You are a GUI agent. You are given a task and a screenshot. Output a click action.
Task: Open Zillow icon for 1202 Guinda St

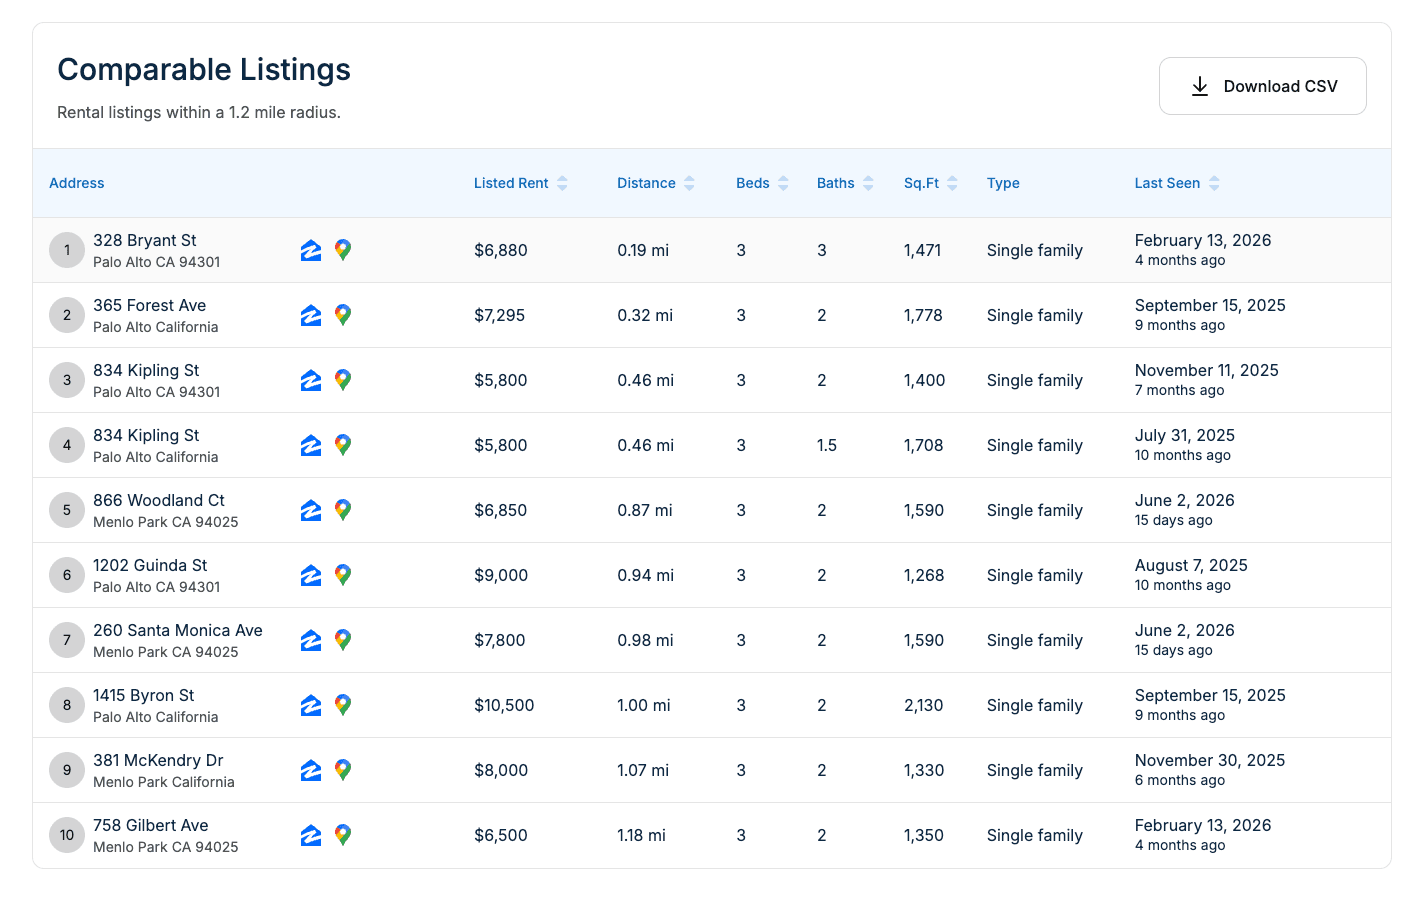click(311, 575)
